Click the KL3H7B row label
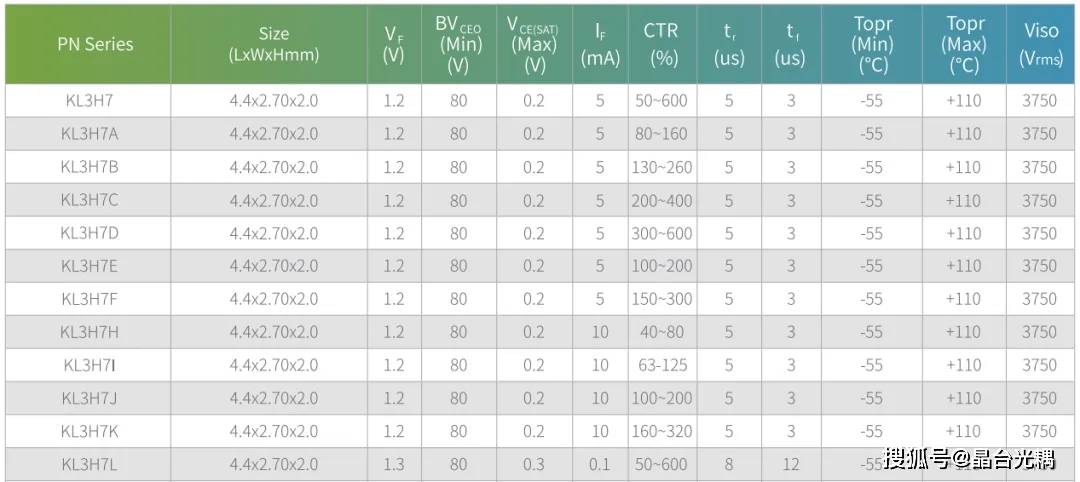Viewport: 1080px width, 482px height. pos(90,167)
